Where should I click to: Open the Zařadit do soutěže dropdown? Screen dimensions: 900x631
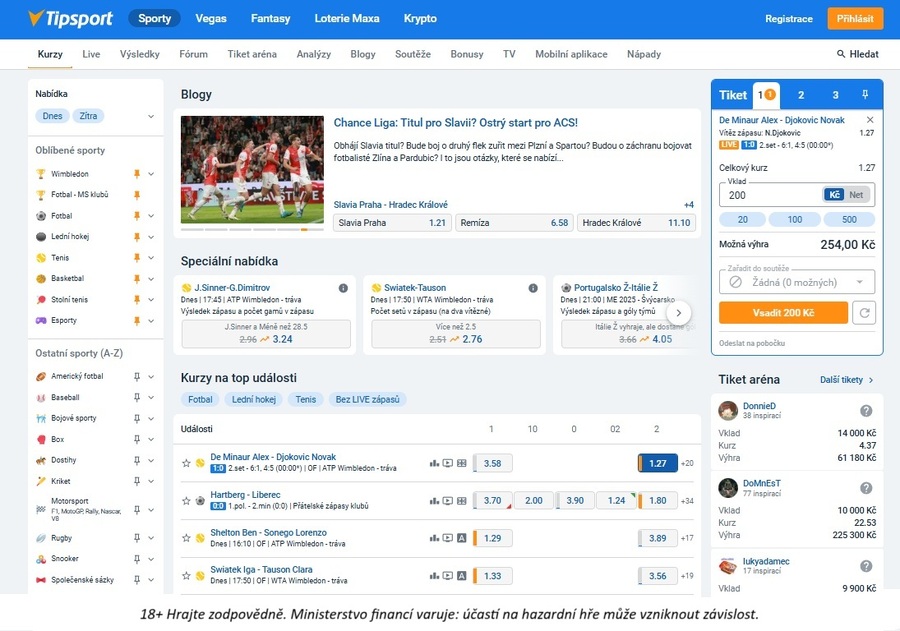pyautogui.click(x=797, y=282)
